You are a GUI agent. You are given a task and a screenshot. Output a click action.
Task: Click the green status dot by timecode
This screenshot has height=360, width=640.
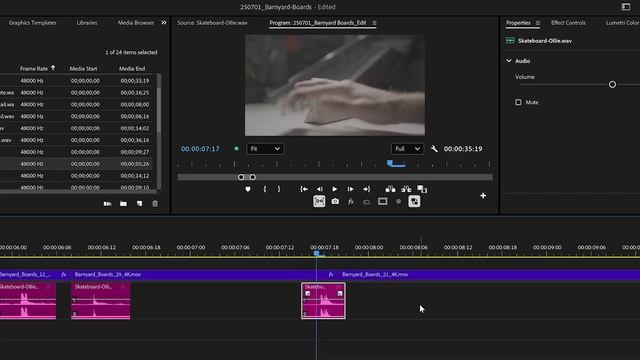[x=236, y=149]
